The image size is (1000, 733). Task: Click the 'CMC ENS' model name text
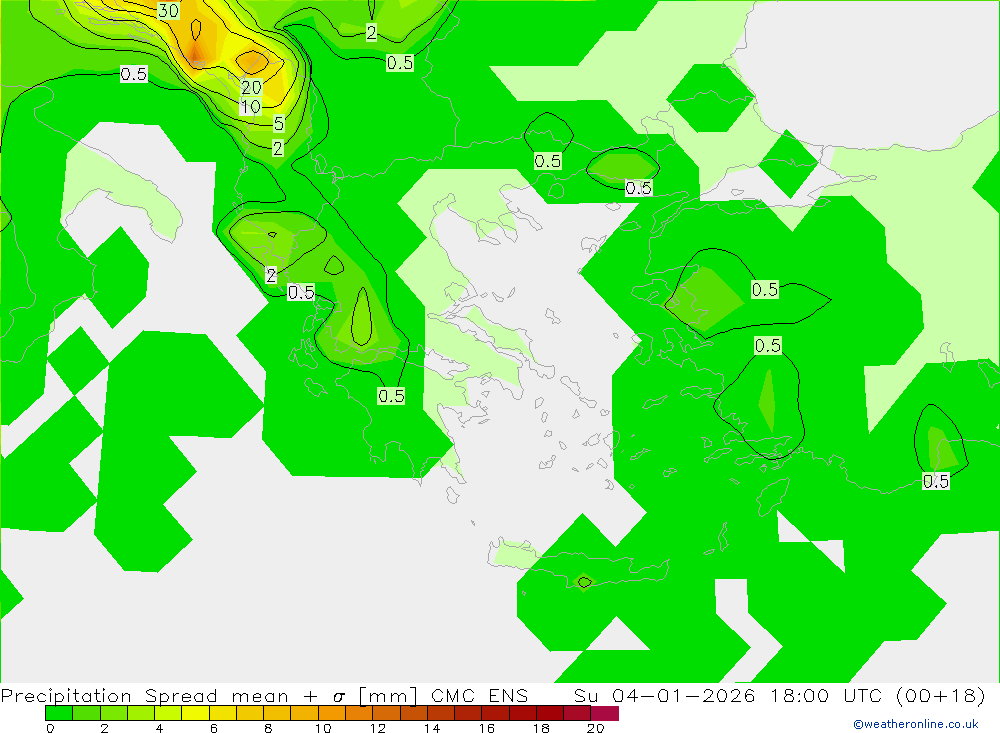click(x=480, y=695)
